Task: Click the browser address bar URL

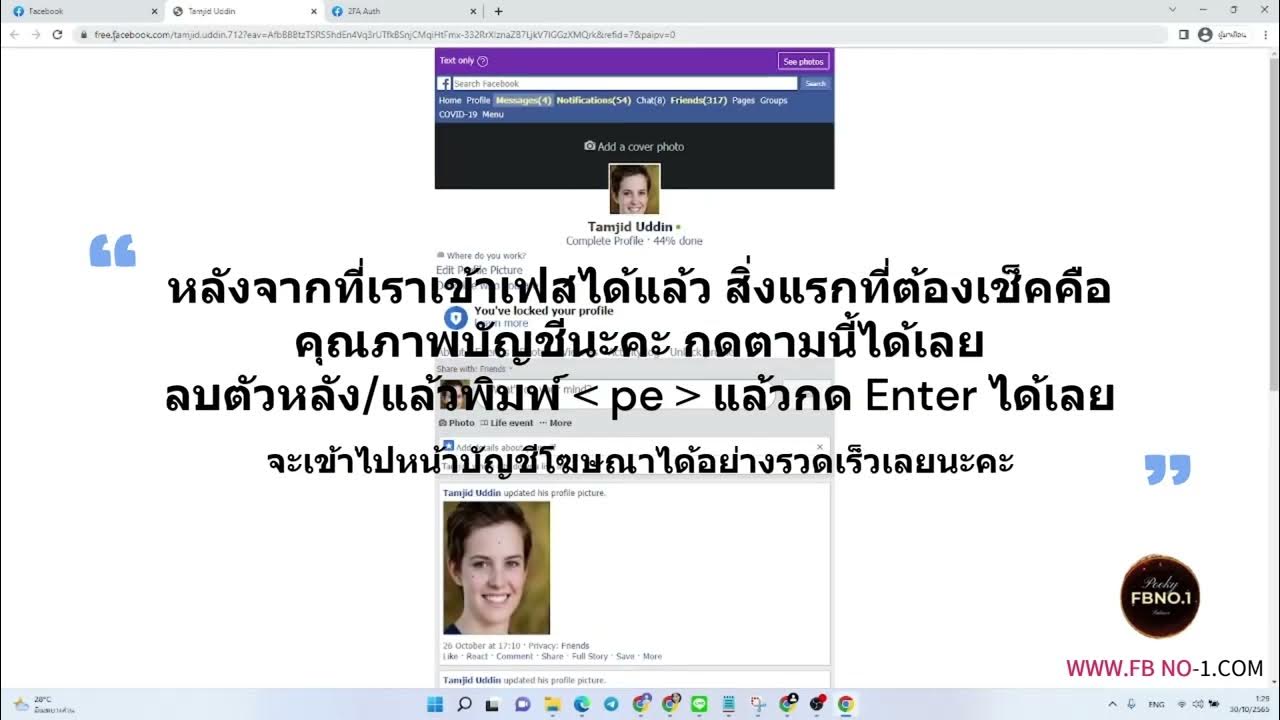Action: coord(384,34)
